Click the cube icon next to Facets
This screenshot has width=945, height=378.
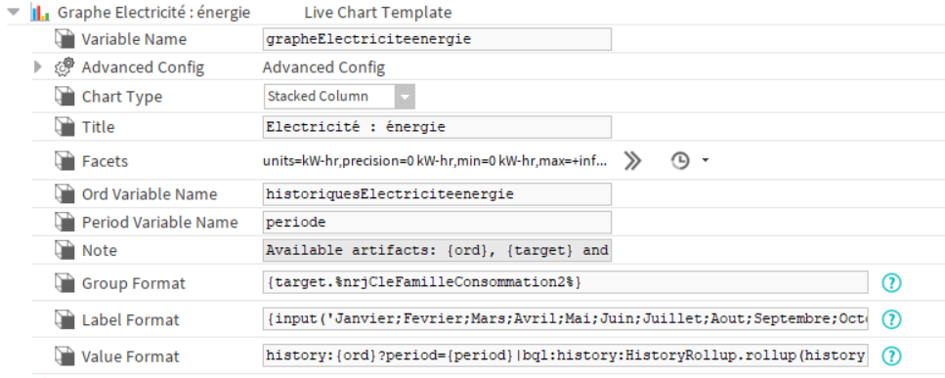pyautogui.click(x=64, y=161)
